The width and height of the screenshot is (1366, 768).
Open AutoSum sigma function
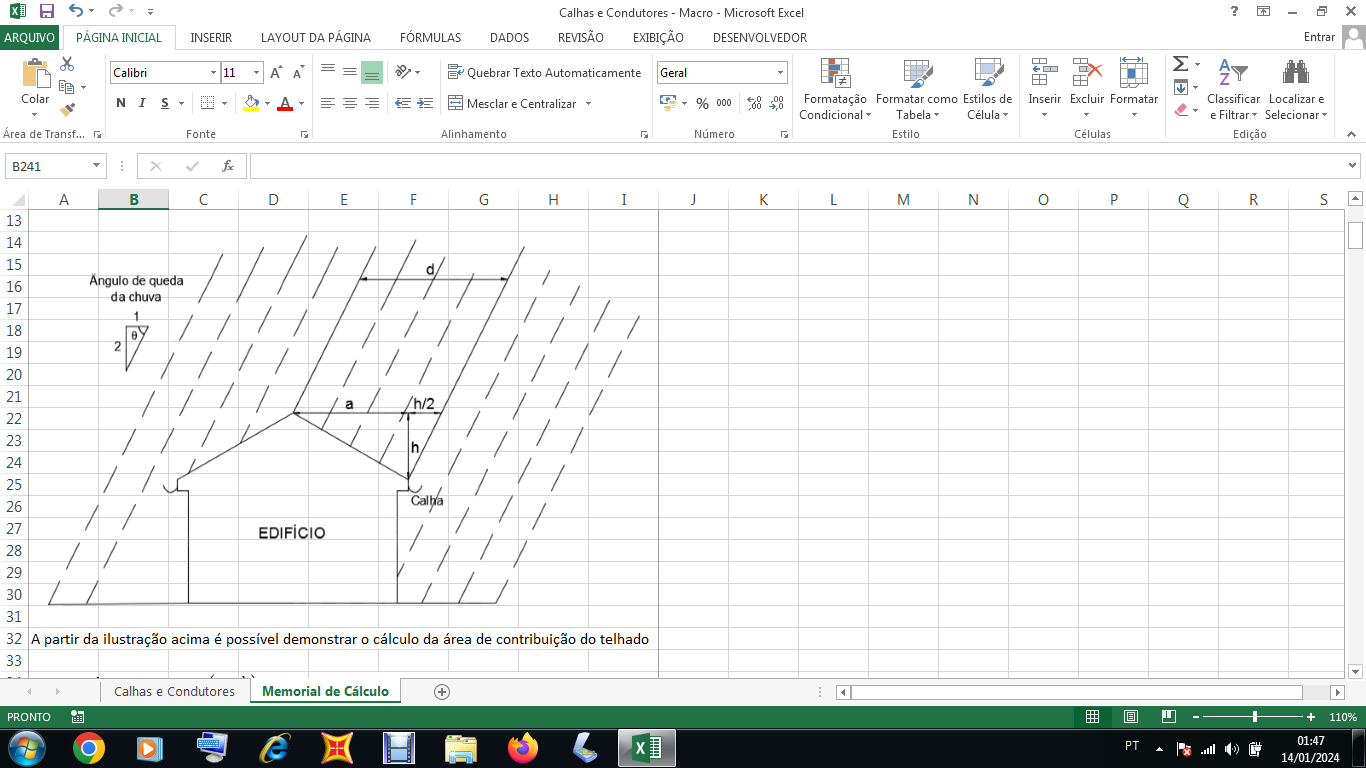1180,64
